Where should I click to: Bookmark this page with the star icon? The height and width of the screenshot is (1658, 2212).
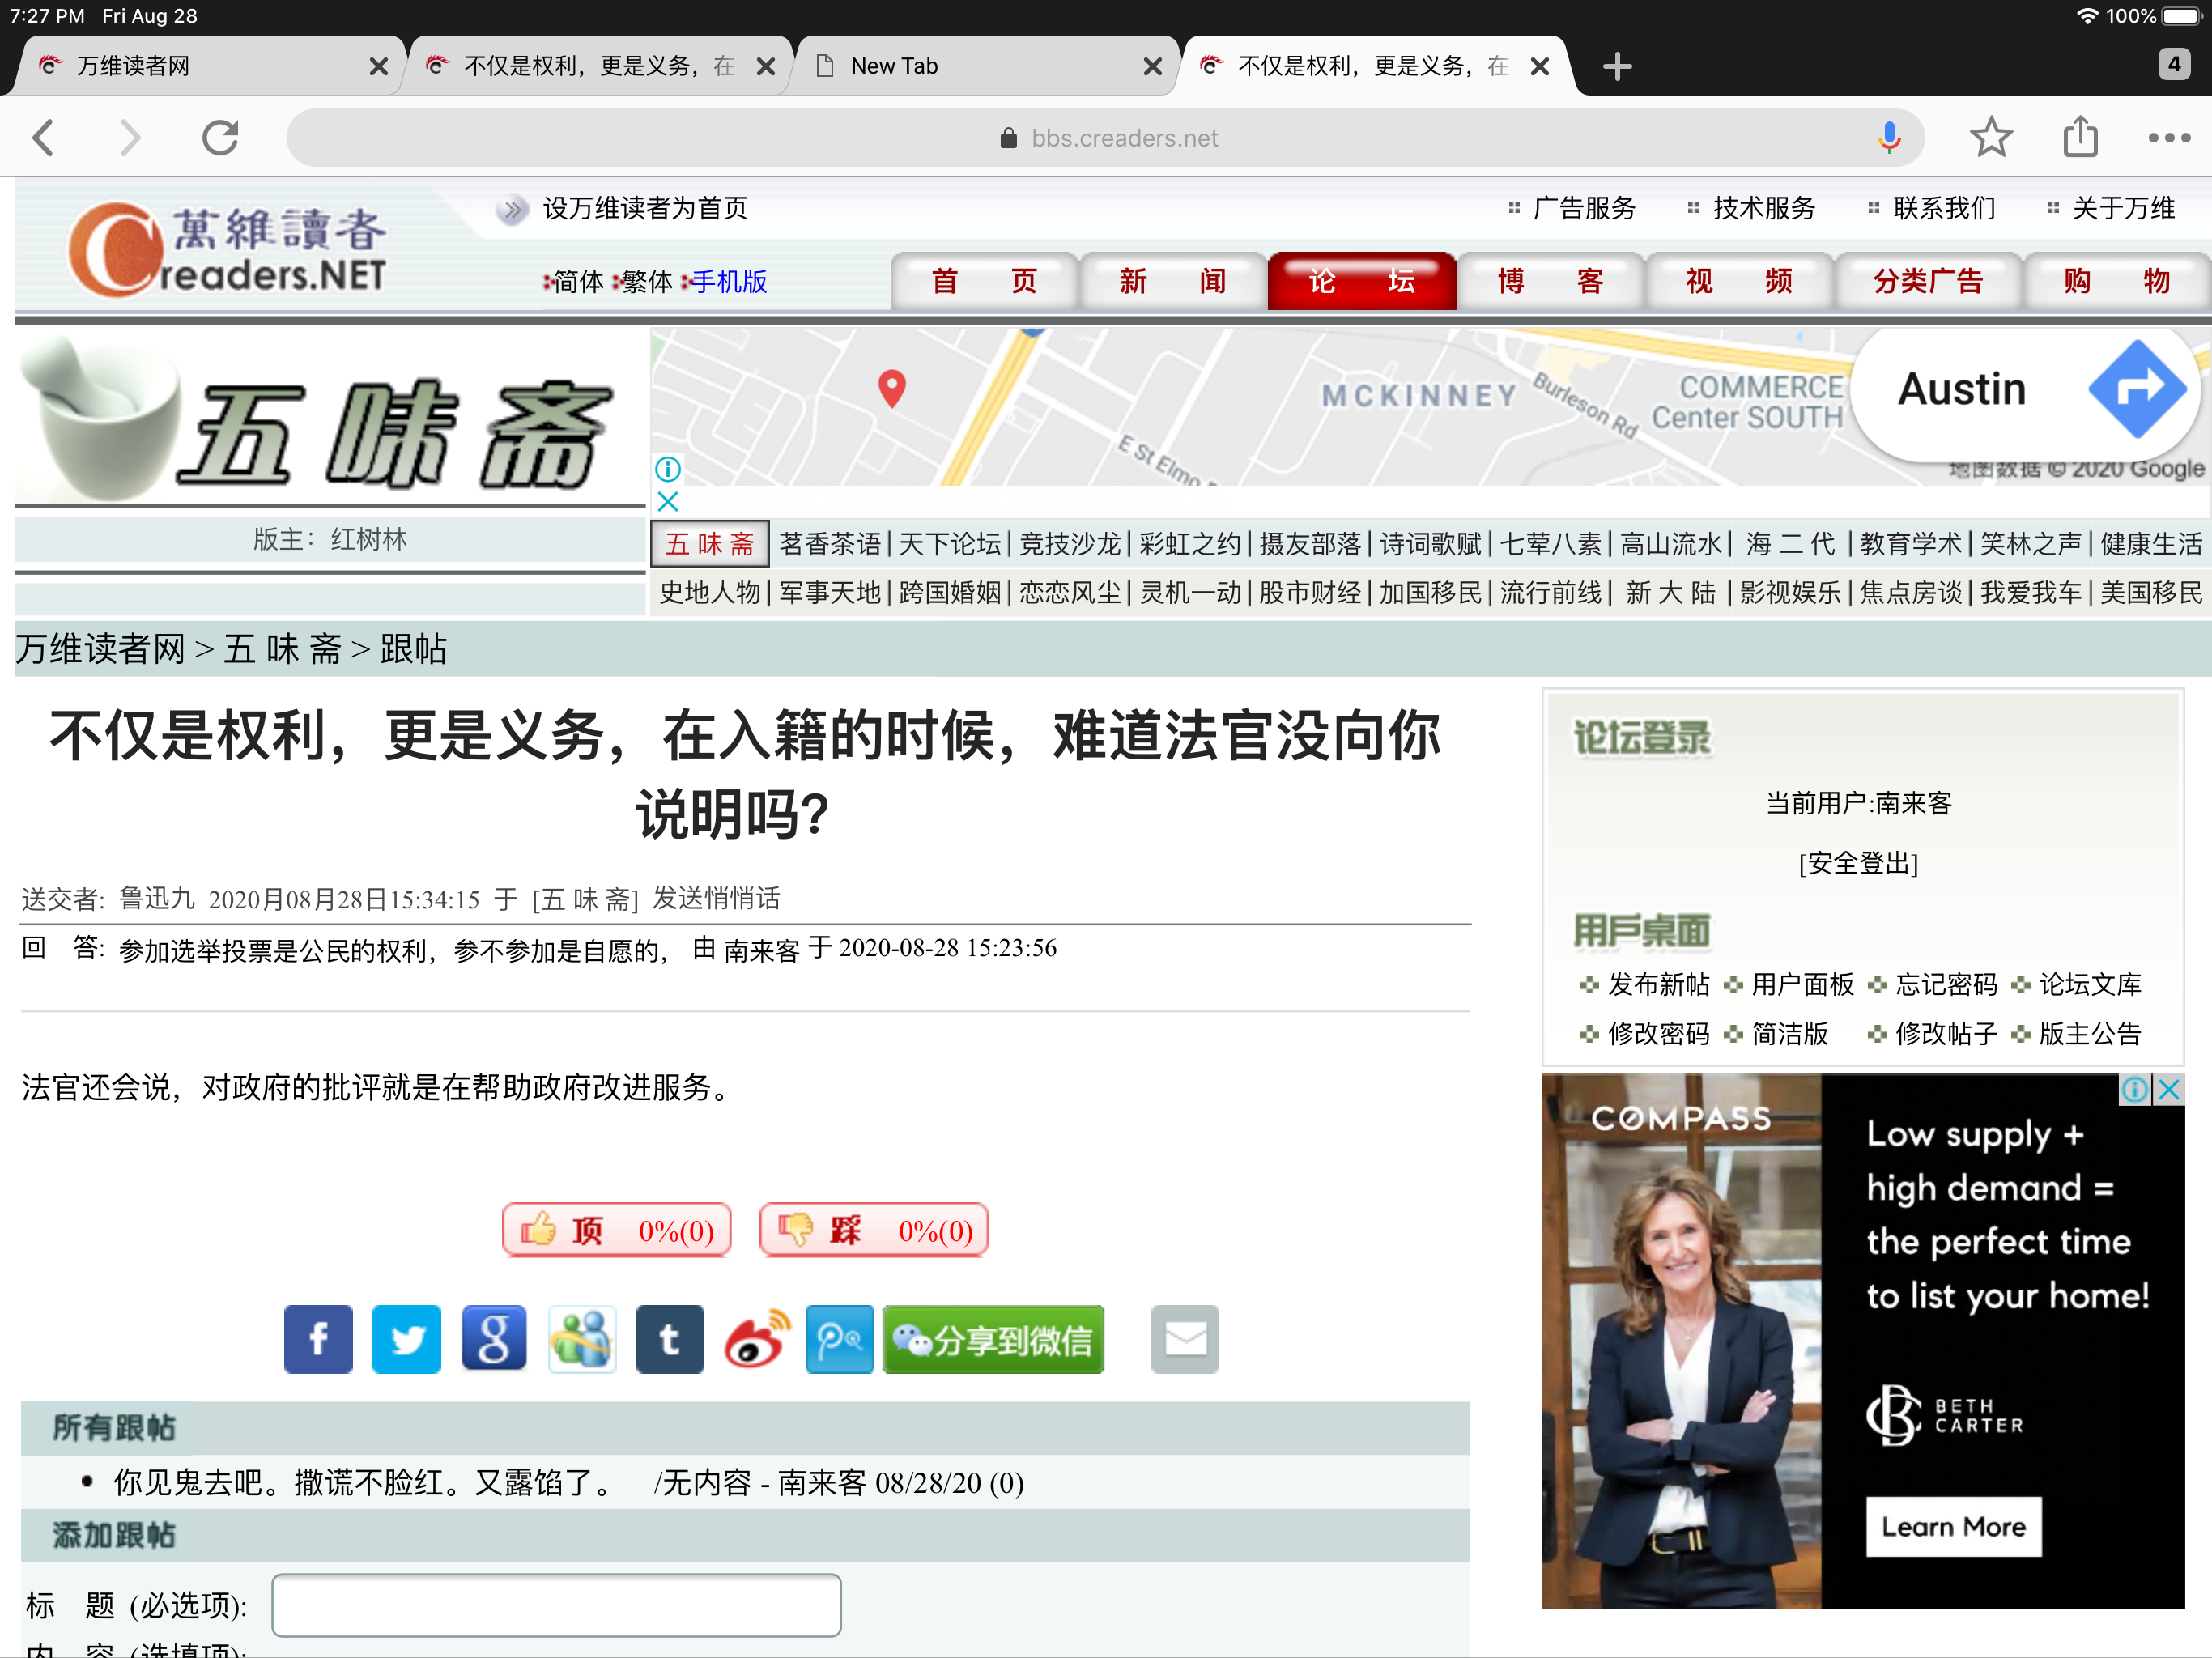click(1991, 137)
